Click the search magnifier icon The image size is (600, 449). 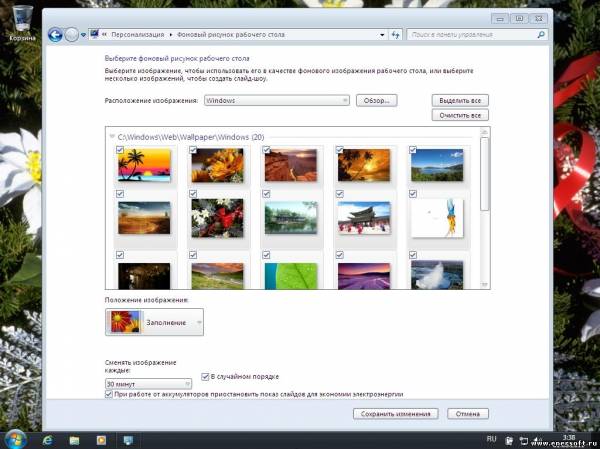(541, 35)
